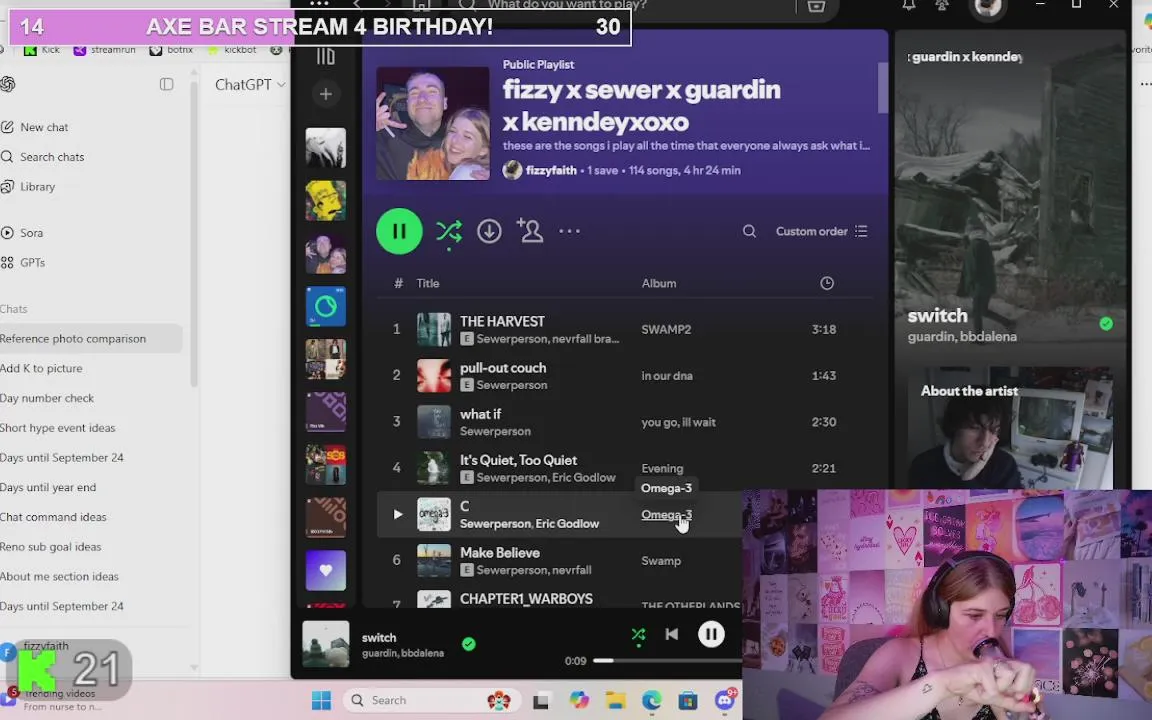Create playlist with plus button

(x=325, y=94)
